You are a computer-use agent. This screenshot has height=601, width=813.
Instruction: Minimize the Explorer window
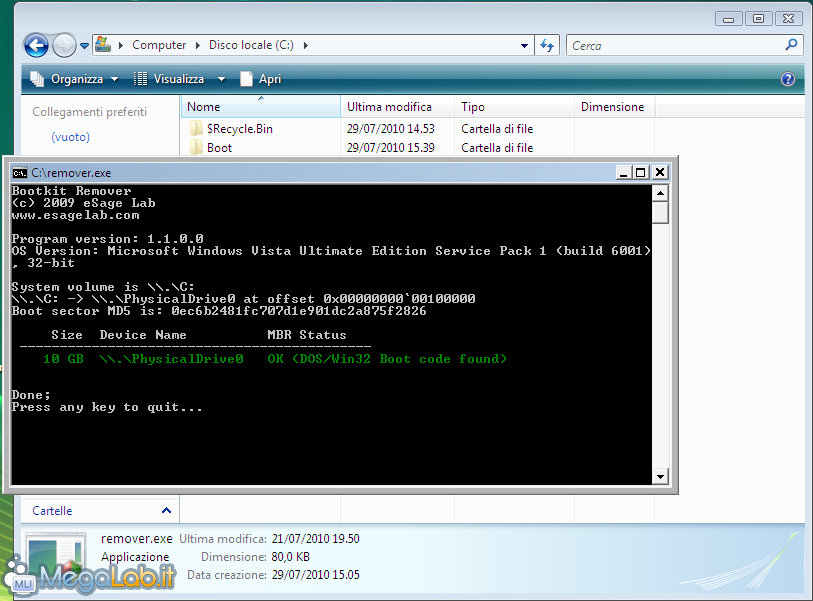[x=728, y=19]
